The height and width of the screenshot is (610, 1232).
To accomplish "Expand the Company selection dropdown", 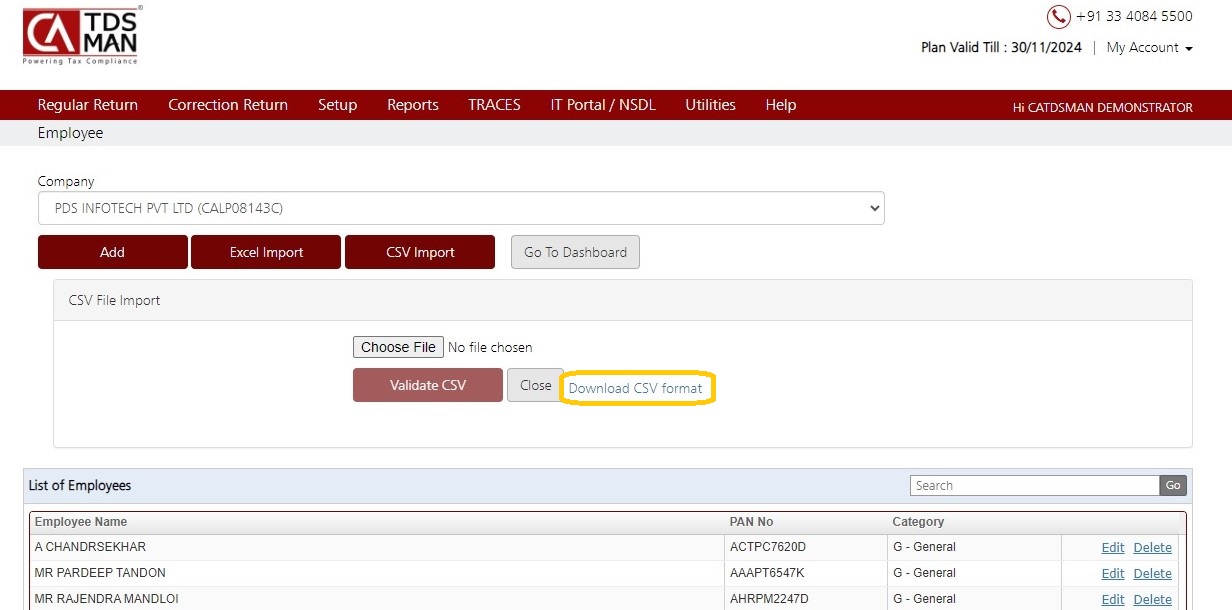I will click(x=461, y=208).
